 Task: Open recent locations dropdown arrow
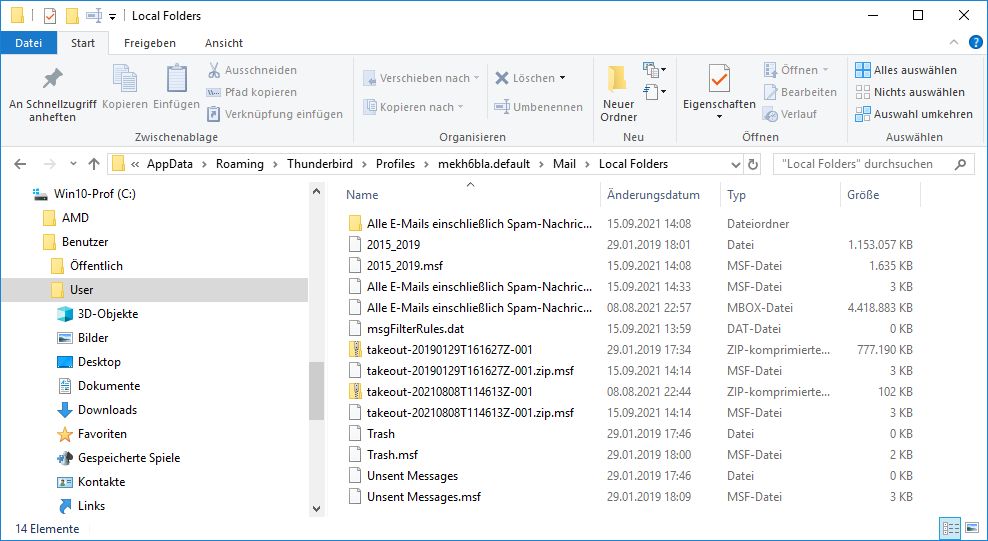[73, 164]
